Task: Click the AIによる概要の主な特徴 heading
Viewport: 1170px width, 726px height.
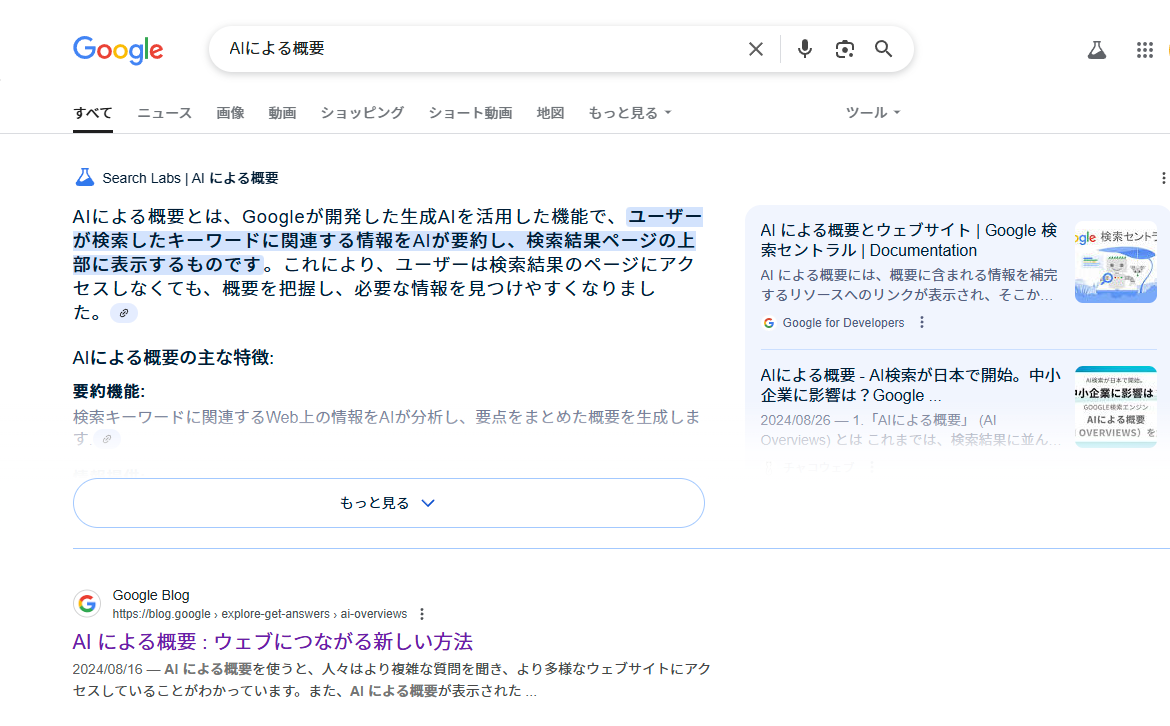Action: point(173,357)
